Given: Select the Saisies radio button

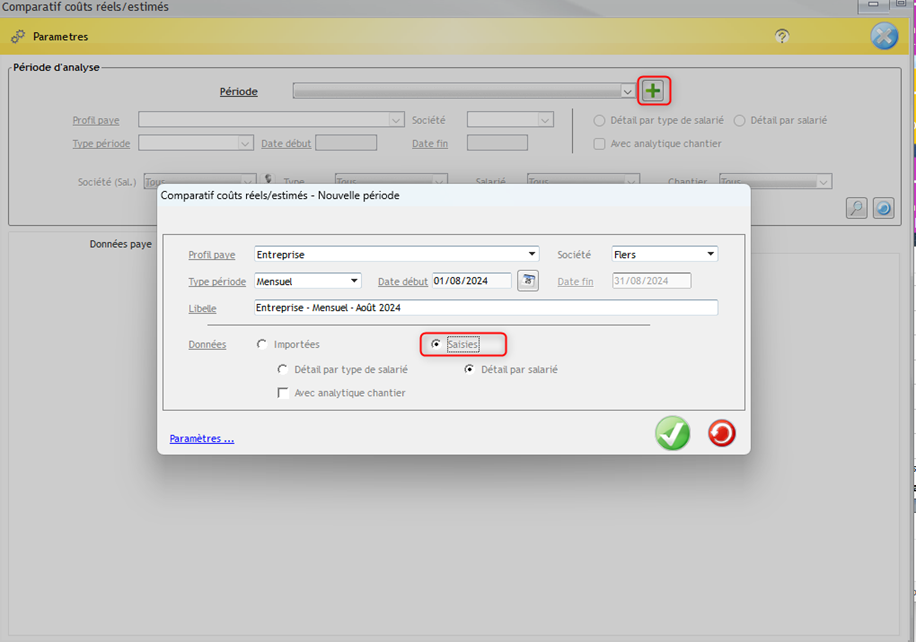Looking at the screenshot, I should [435, 344].
